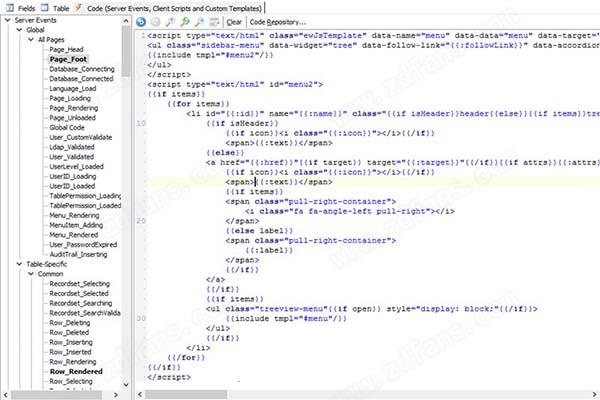Select the MenuItem_Adding event
Screen dimensions: 600x400
click(x=76, y=225)
